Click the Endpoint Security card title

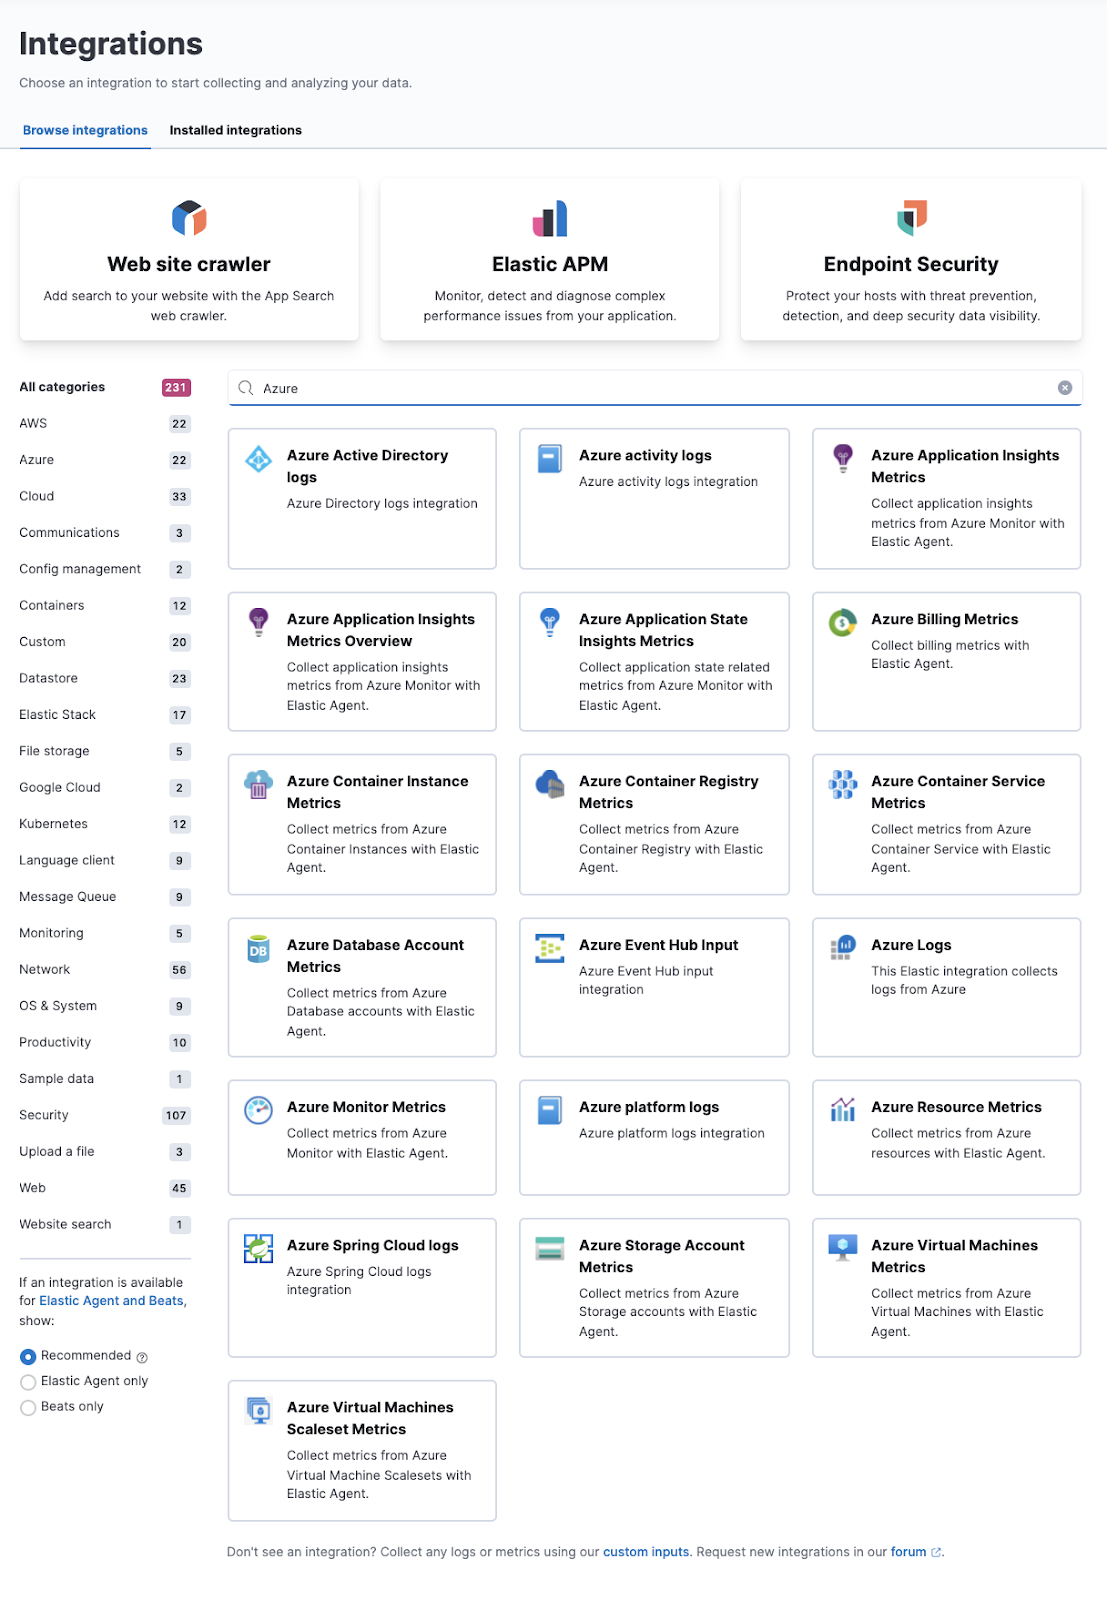[x=911, y=264]
